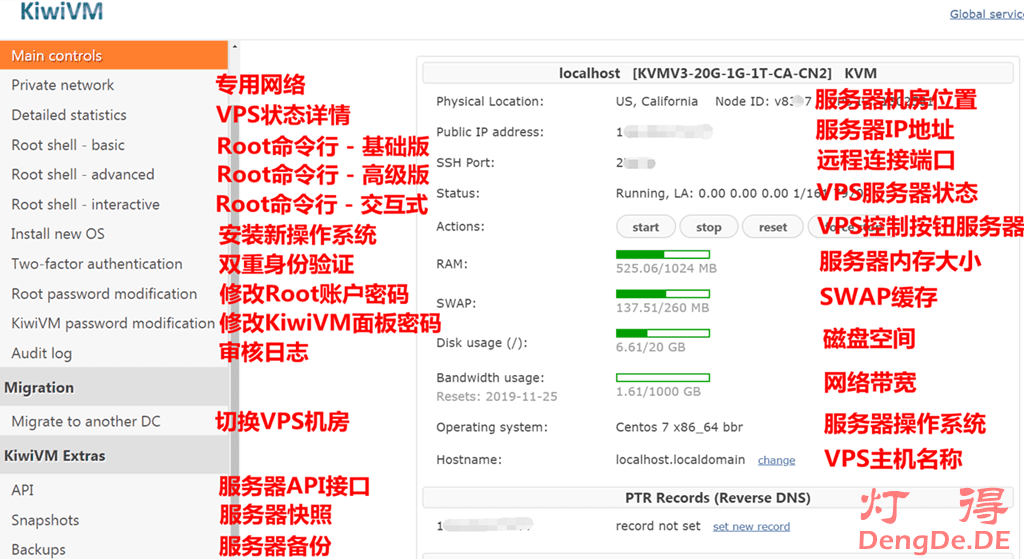1024x559 pixels.
Task: Open Main controls in sidebar
Action: (x=114, y=56)
